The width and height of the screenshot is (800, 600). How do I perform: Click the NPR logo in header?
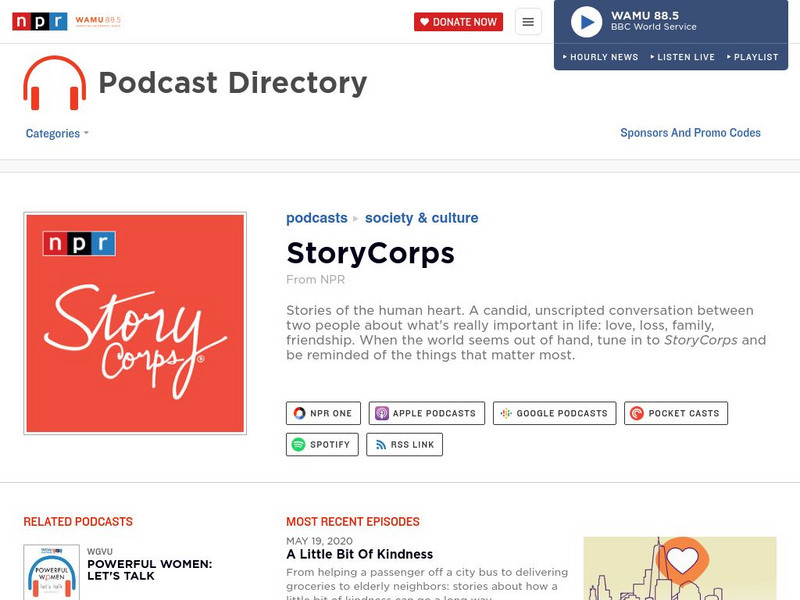pos(40,21)
